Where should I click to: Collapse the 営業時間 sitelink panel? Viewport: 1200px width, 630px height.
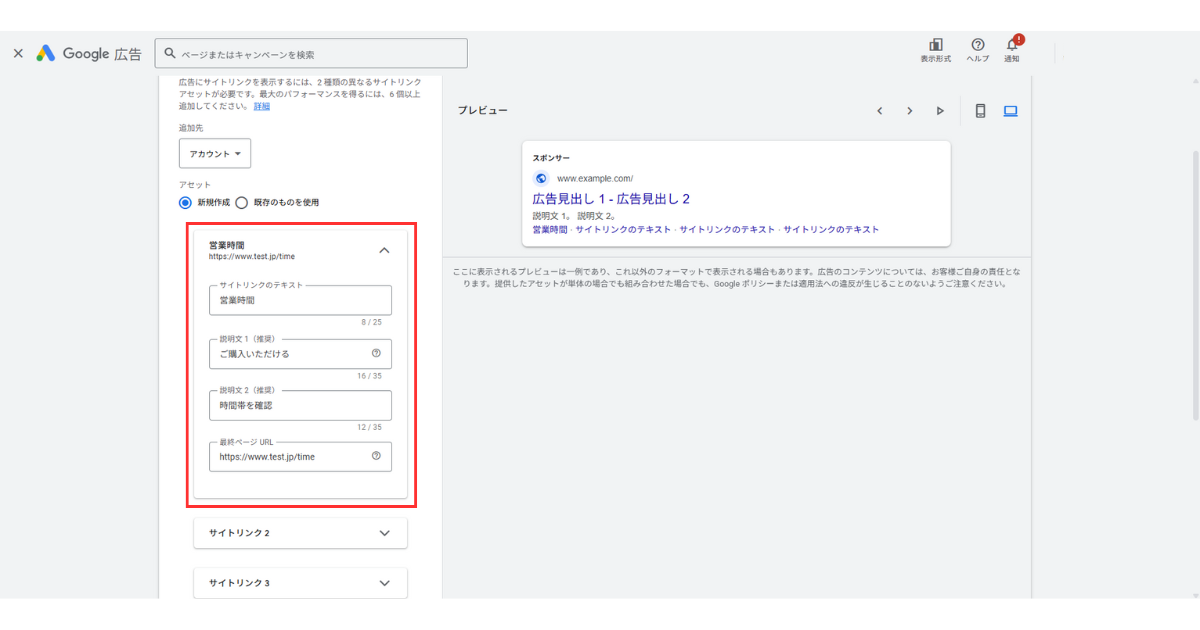(x=384, y=250)
